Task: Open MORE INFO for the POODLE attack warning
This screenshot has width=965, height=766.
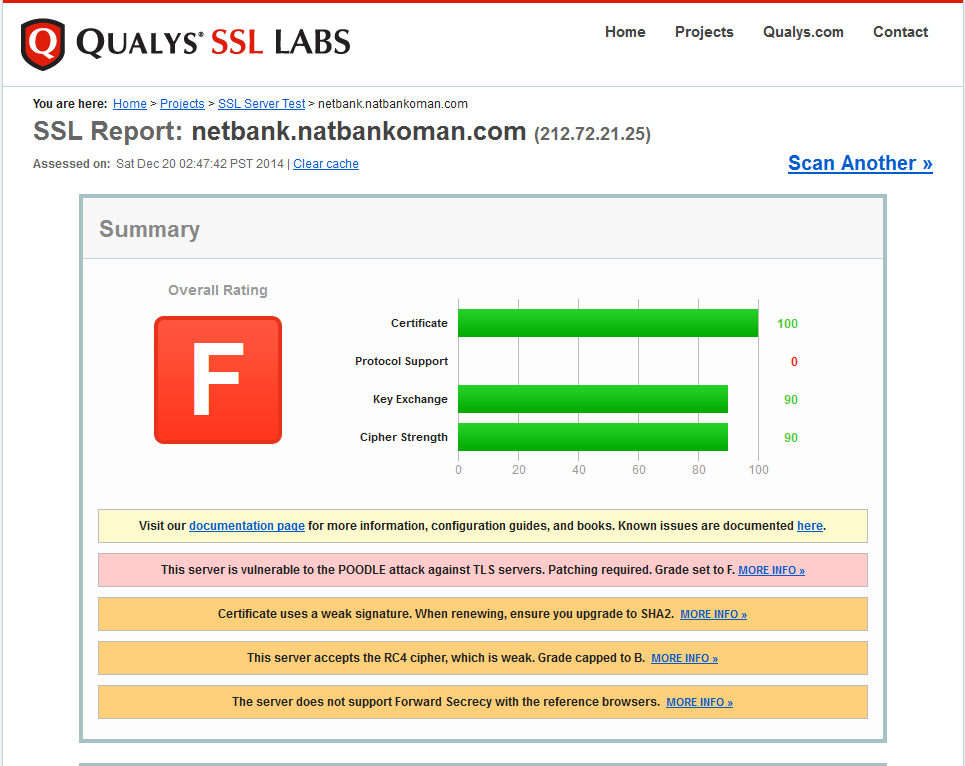Action: [771, 570]
